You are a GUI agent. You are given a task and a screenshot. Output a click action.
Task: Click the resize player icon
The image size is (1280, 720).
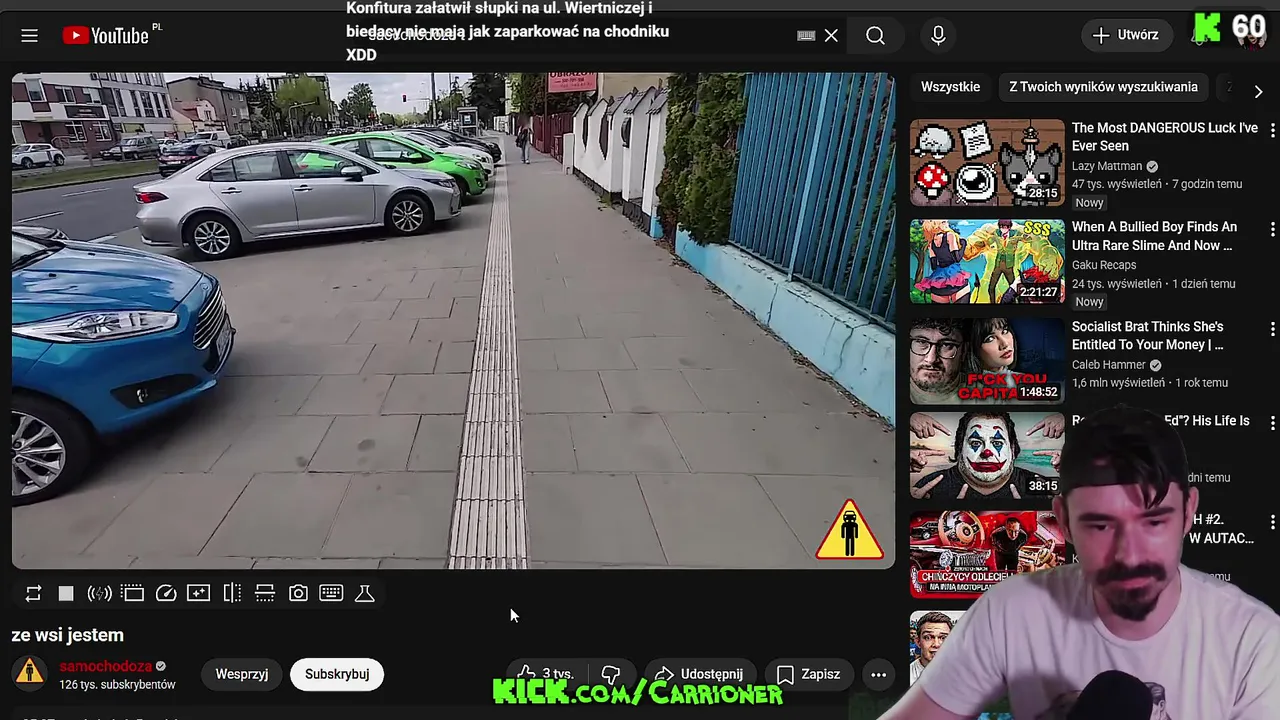265,593
